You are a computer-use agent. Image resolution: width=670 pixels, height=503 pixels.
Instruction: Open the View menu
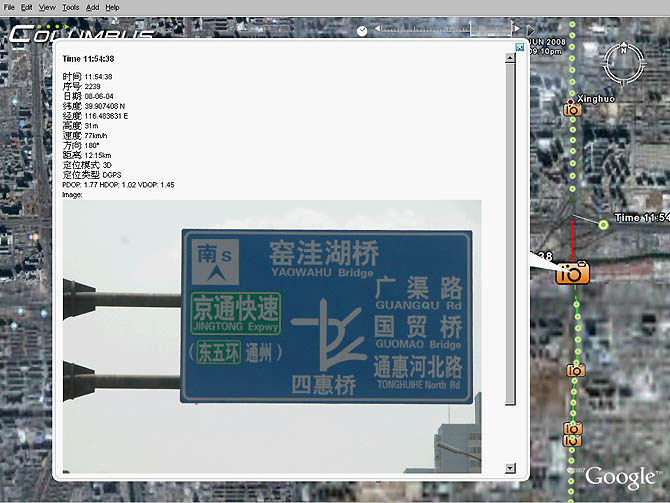pyautogui.click(x=47, y=7)
